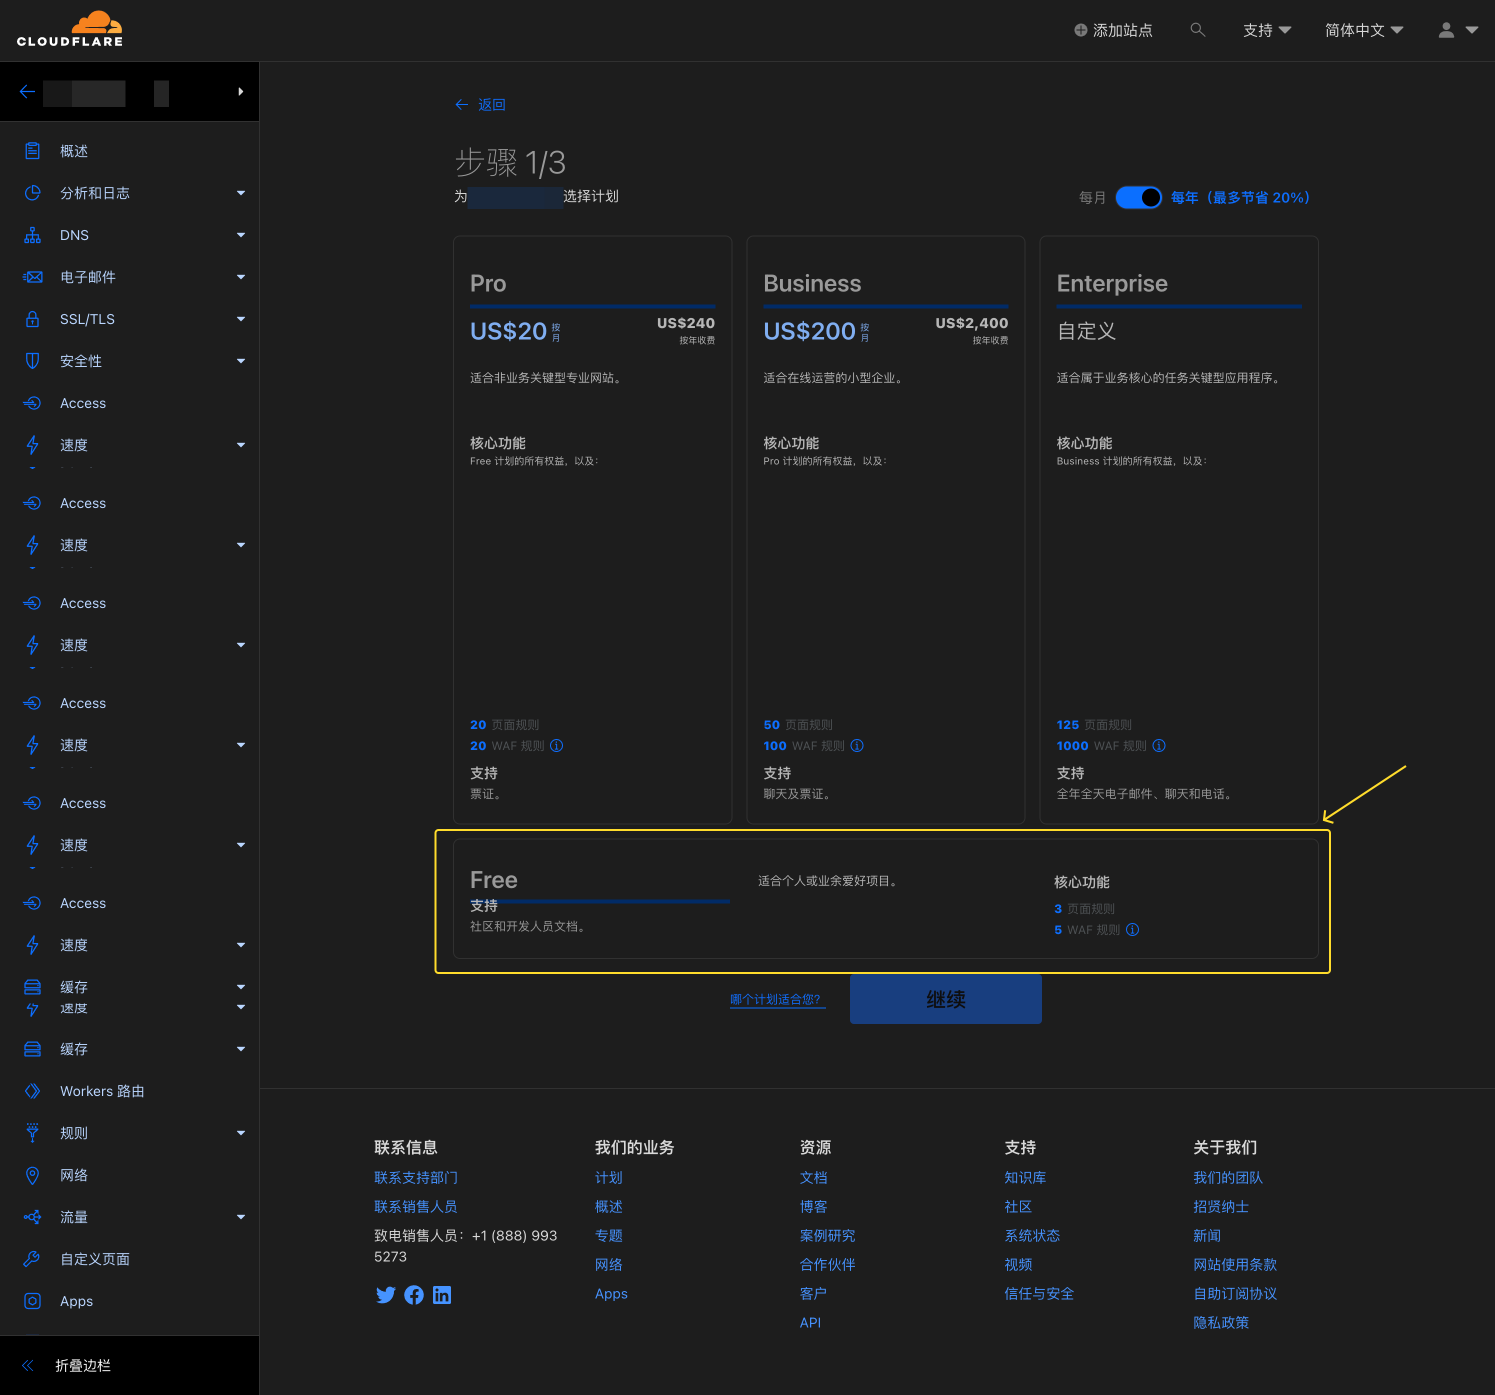Open the 联系销售人员 footer link

click(x=416, y=1207)
